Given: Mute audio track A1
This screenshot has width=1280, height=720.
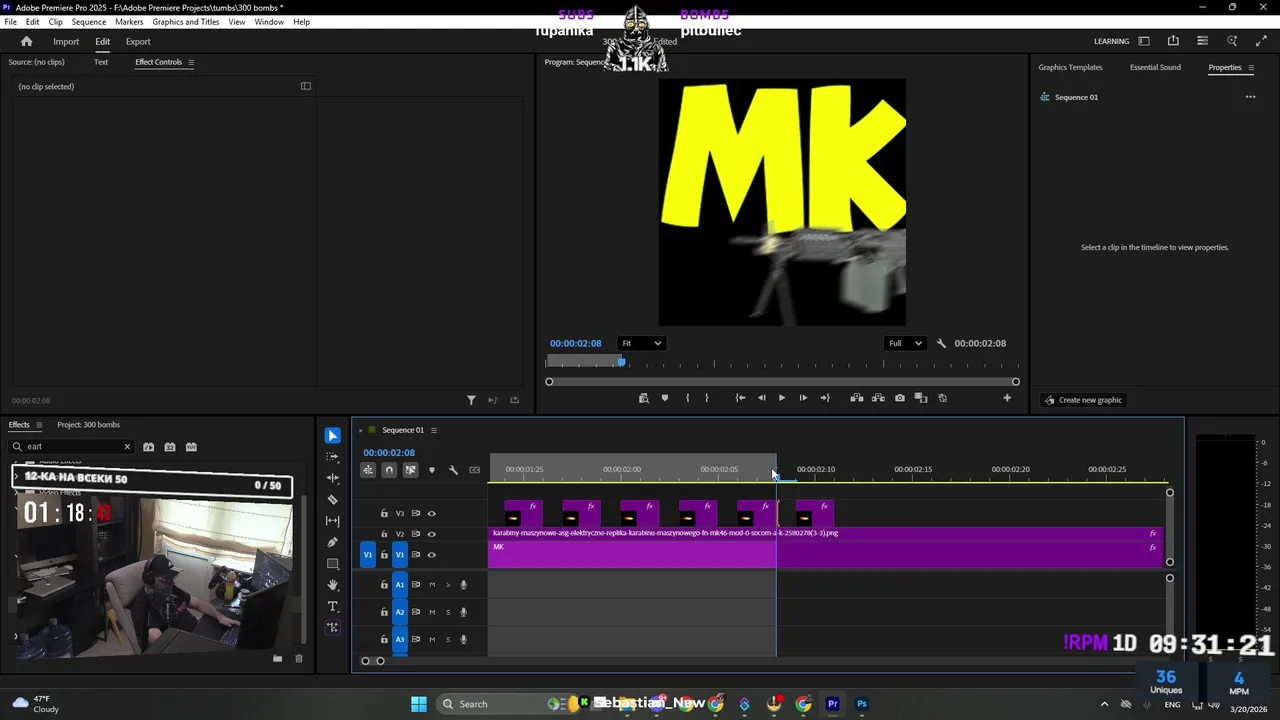Looking at the screenshot, I should point(432,585).
